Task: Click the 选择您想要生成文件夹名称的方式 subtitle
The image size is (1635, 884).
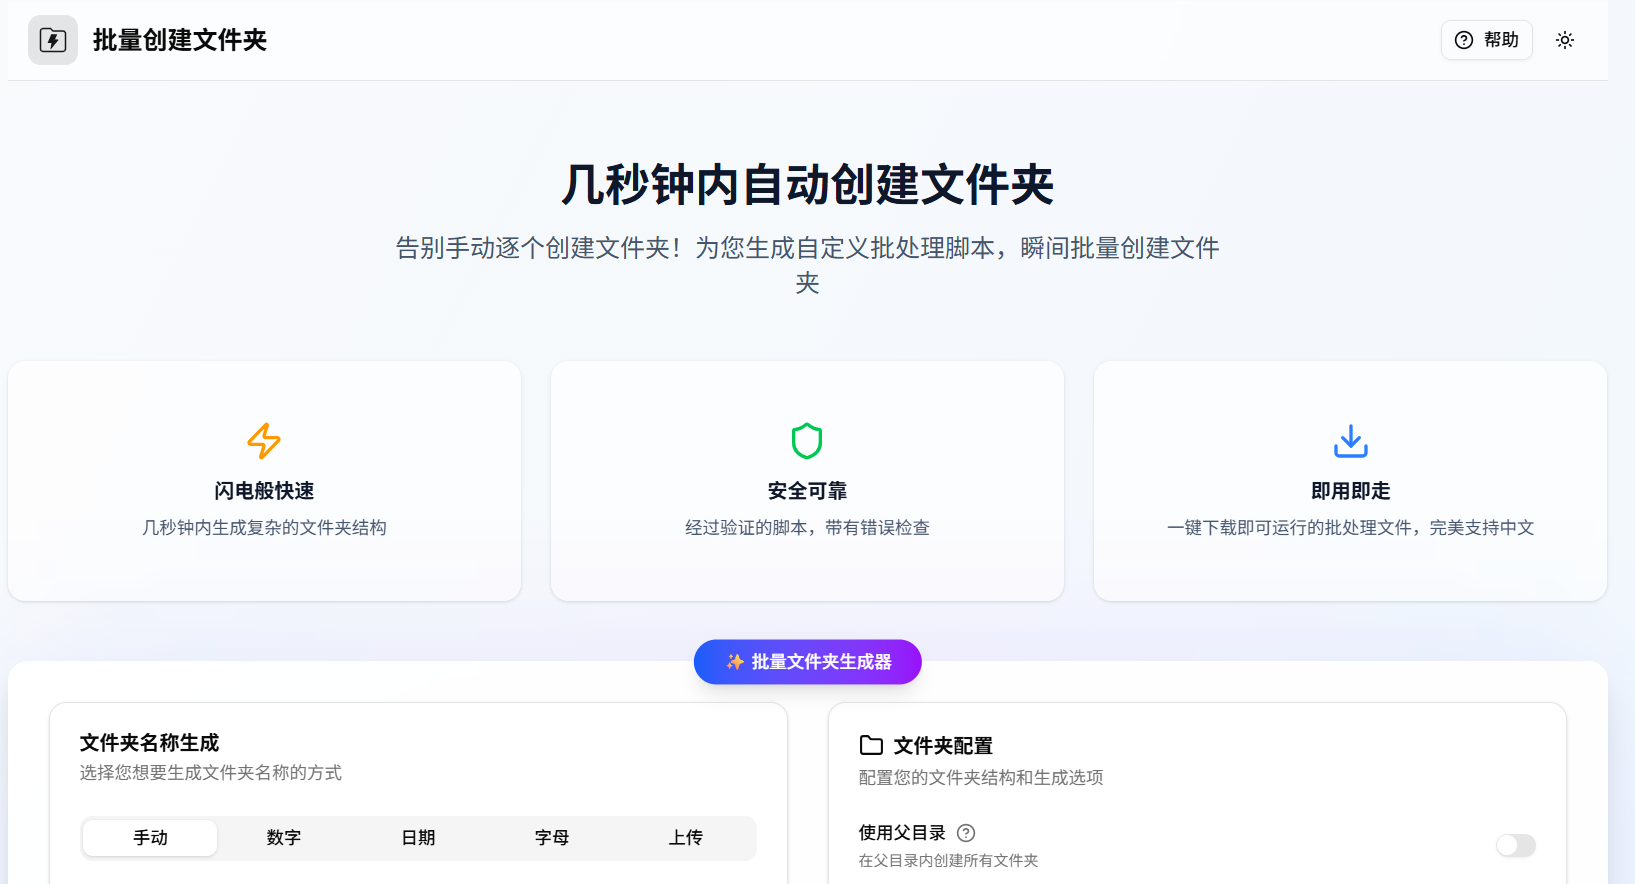Action: point(211,773)
